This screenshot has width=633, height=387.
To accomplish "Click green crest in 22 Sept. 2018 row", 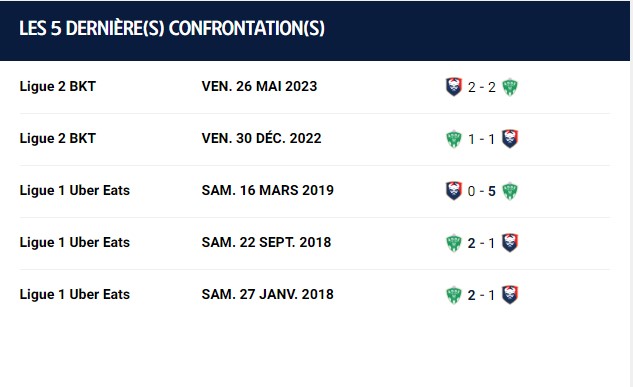I will click(x=454, y=243).
